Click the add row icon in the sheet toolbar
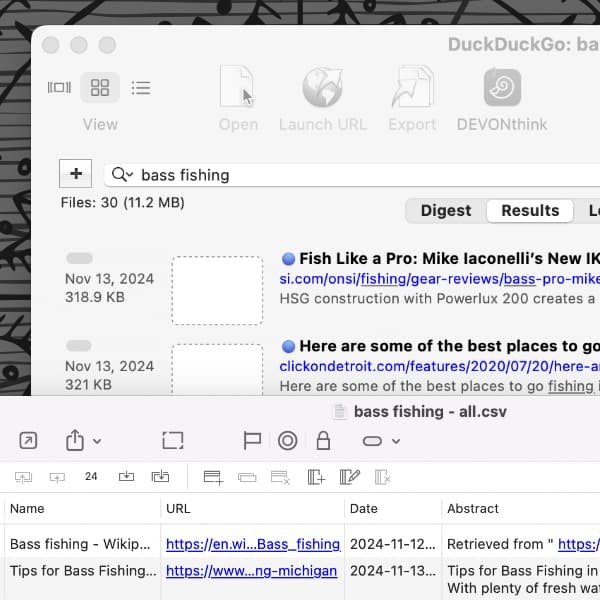Image resolution: width=600 pixels, height=600 pixels. pyautogui.click(x=212, y=477)
